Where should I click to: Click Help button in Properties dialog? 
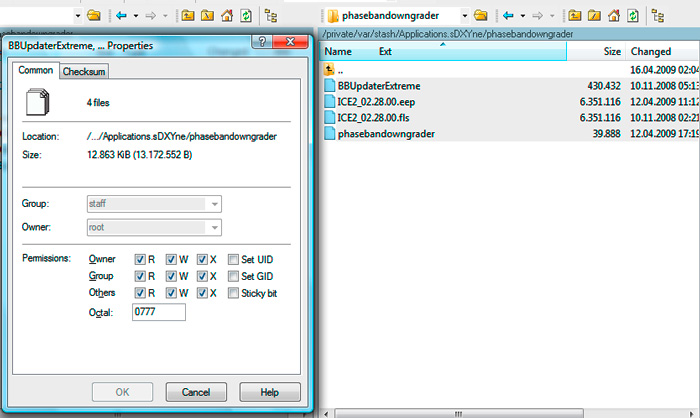(x=270, y=392)
